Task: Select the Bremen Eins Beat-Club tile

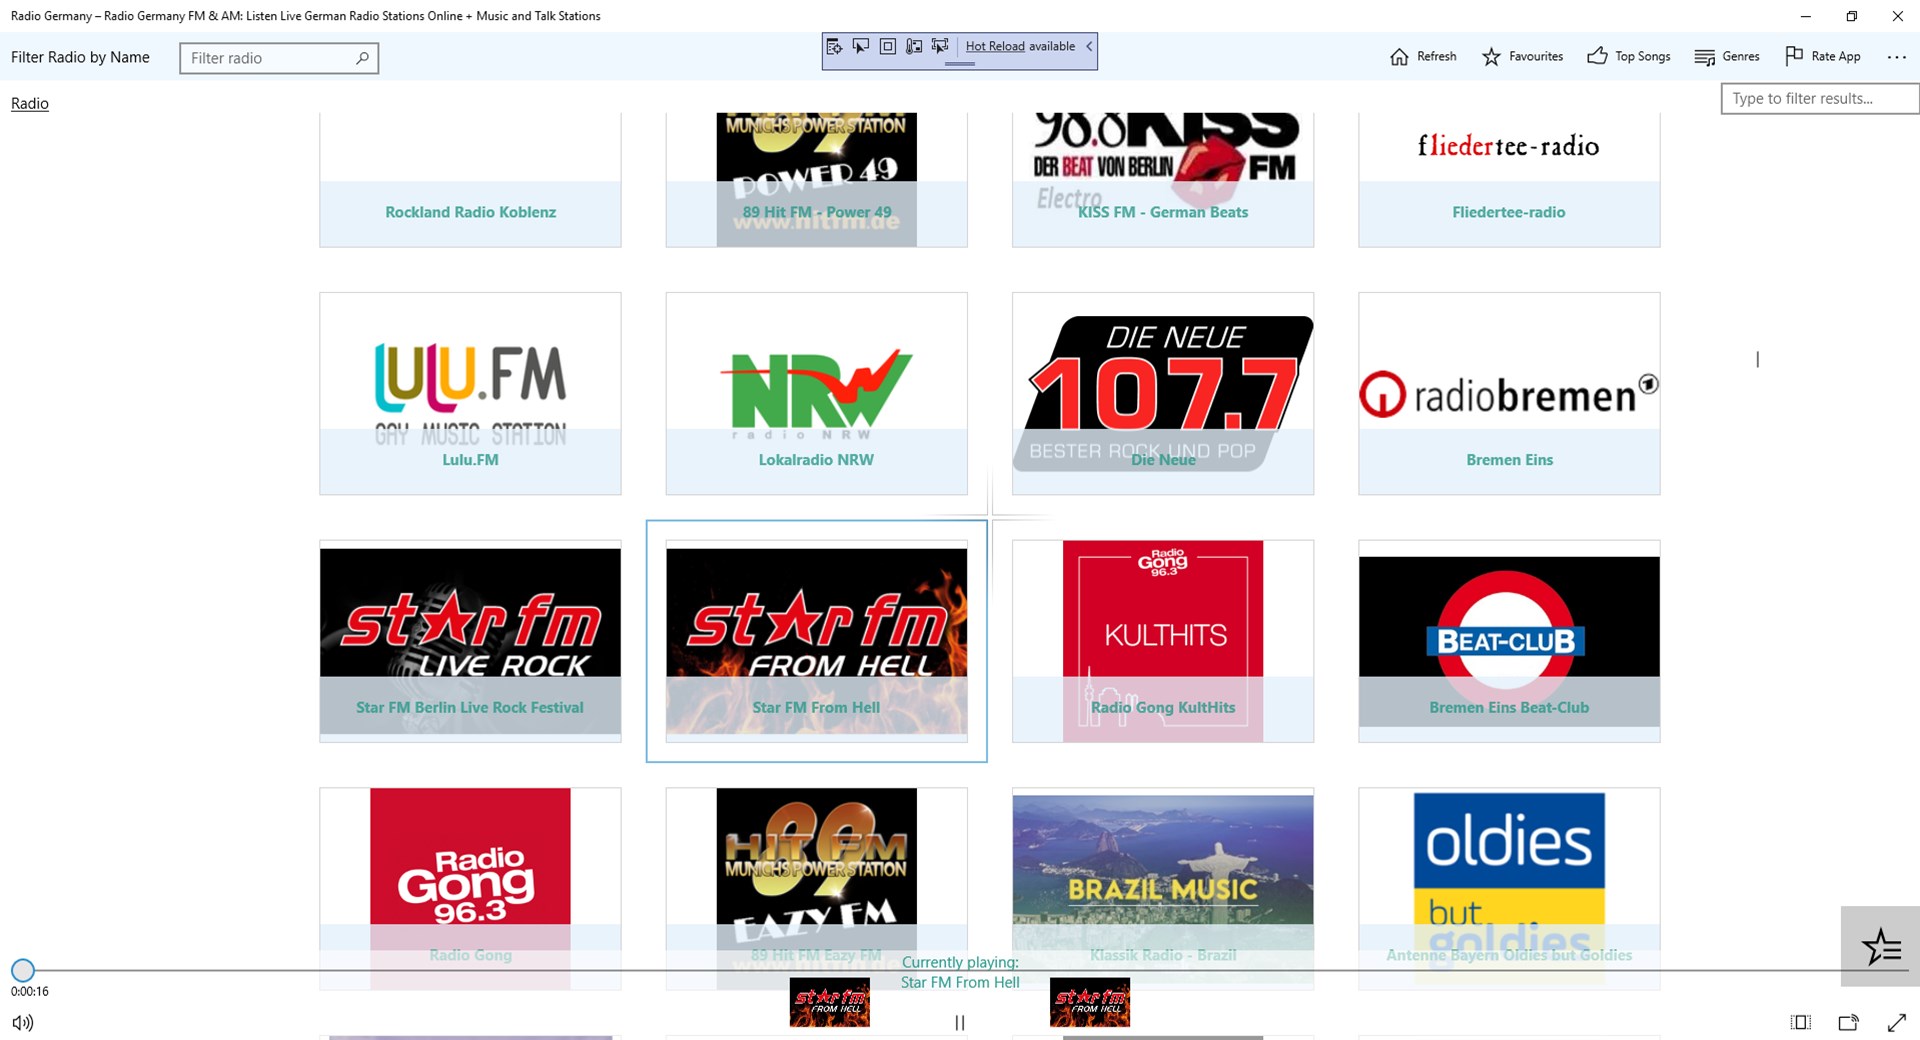Action: point(1509,641)
